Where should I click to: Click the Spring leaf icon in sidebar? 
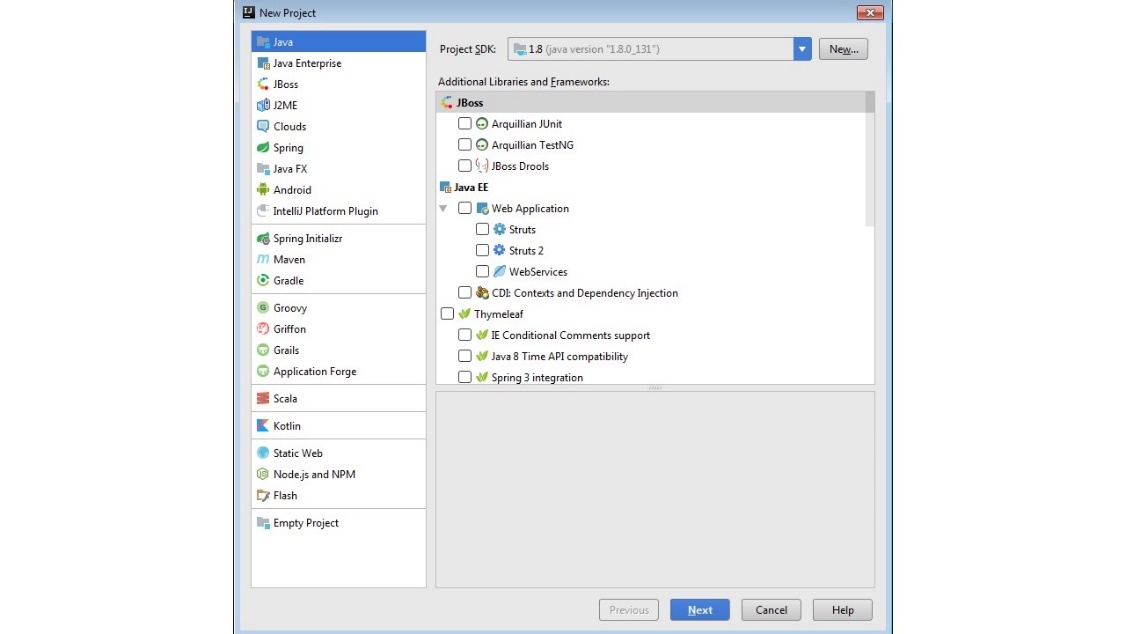263,148
